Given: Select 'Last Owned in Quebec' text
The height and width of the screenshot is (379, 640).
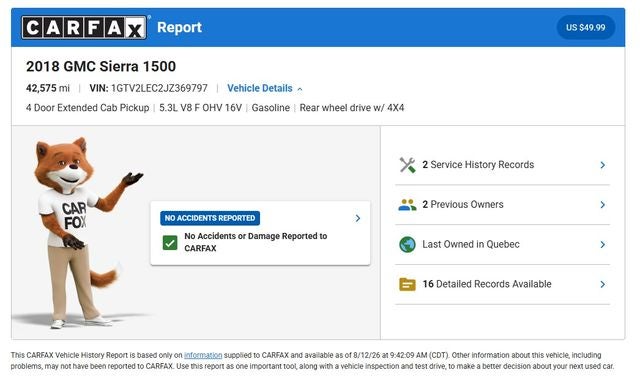Looking at the screenshot, I should coord(471,244).
